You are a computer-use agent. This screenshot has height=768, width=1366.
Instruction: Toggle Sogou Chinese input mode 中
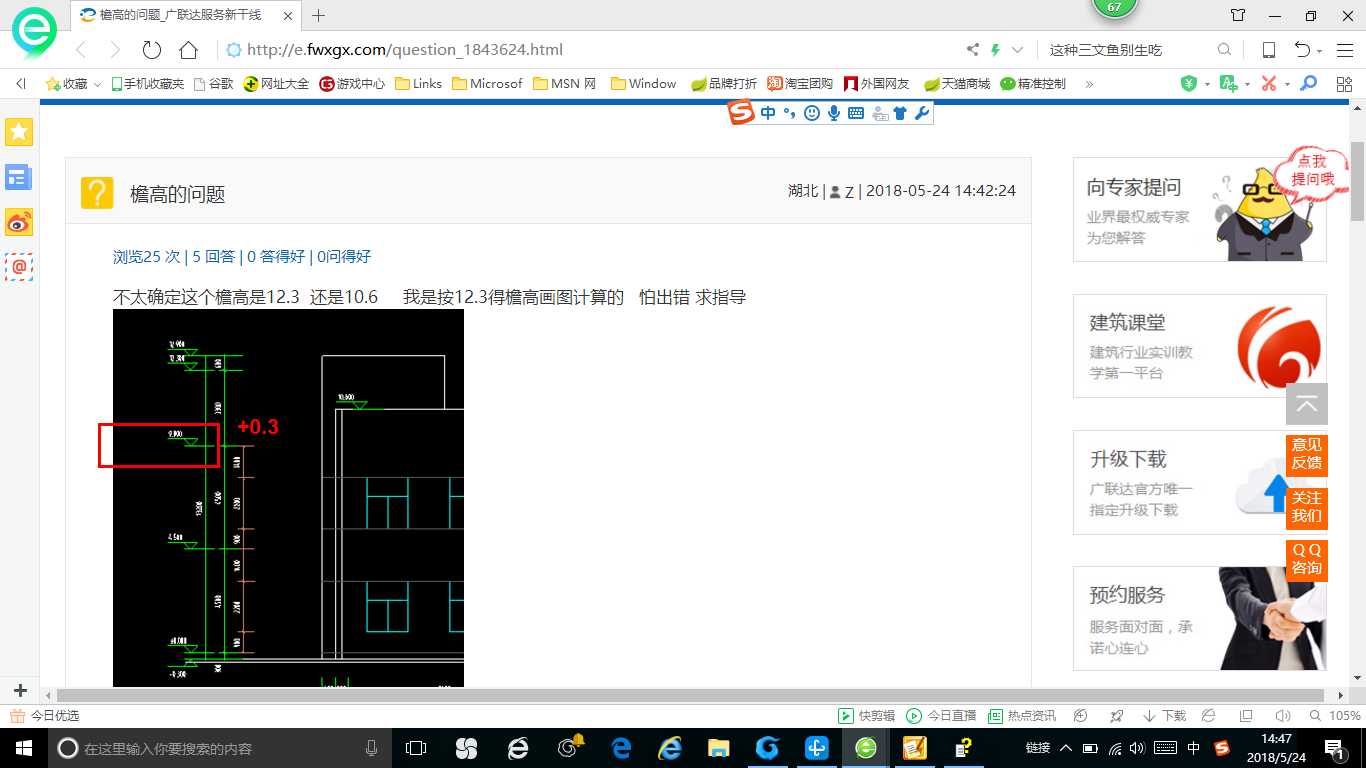[768, 113]
